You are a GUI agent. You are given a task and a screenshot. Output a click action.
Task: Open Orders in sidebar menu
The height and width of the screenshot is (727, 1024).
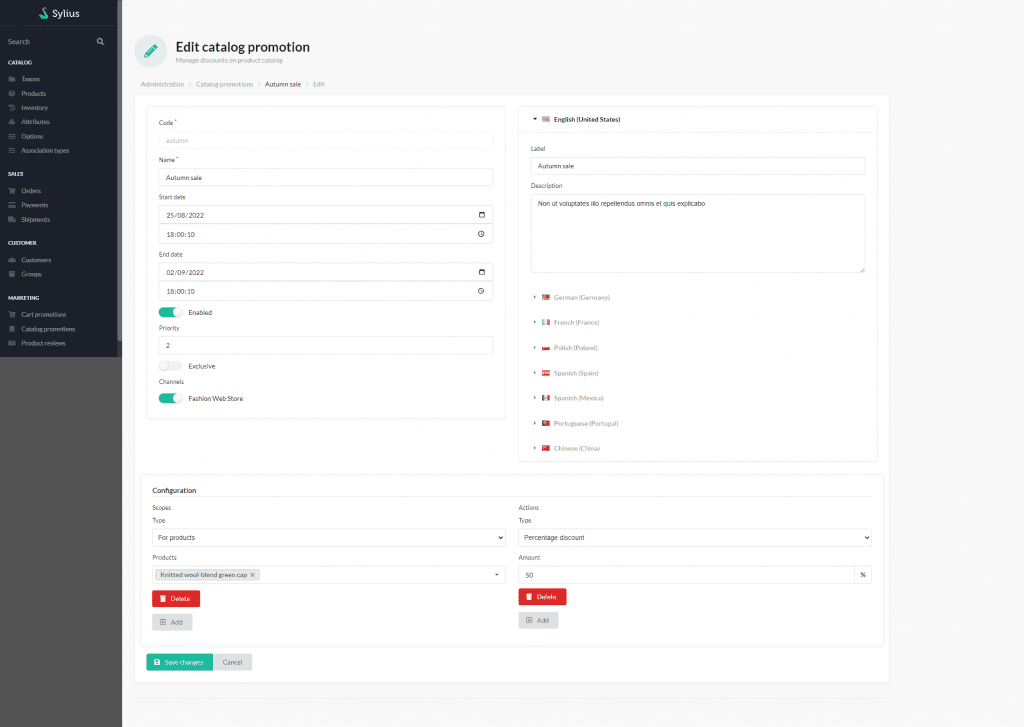coord(31,191)
